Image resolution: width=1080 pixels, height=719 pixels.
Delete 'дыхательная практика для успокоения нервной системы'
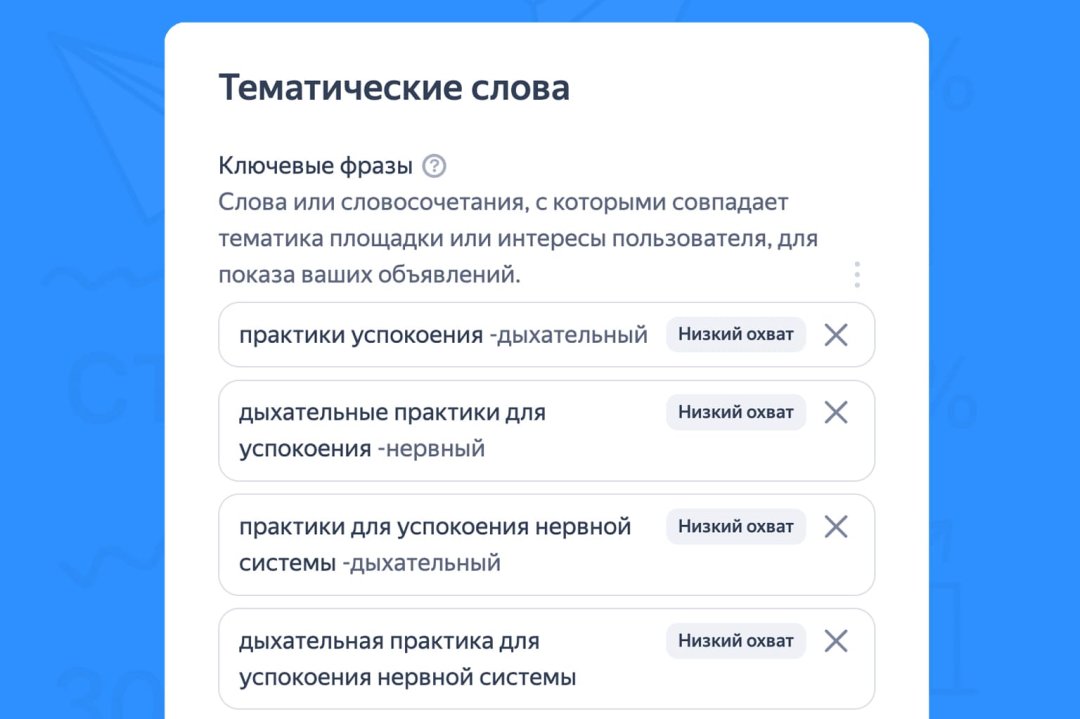(835, 641)
